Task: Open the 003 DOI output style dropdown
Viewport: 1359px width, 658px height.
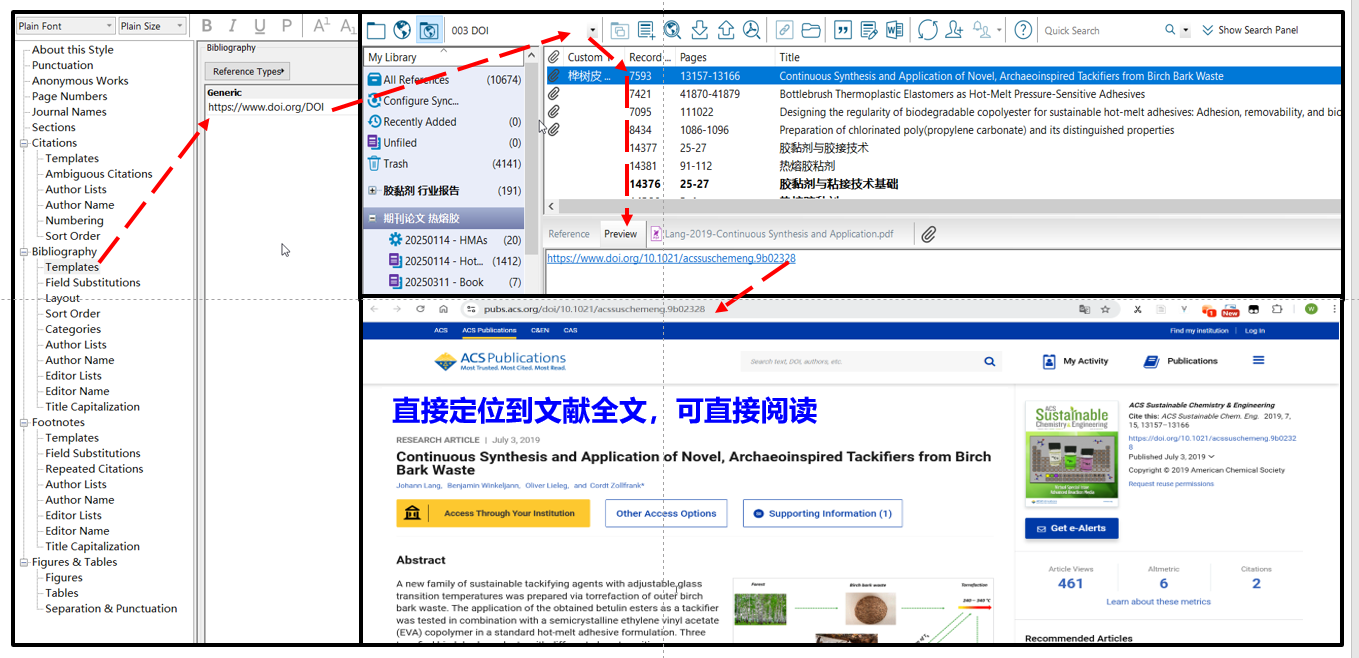Action: click(592, 31)
